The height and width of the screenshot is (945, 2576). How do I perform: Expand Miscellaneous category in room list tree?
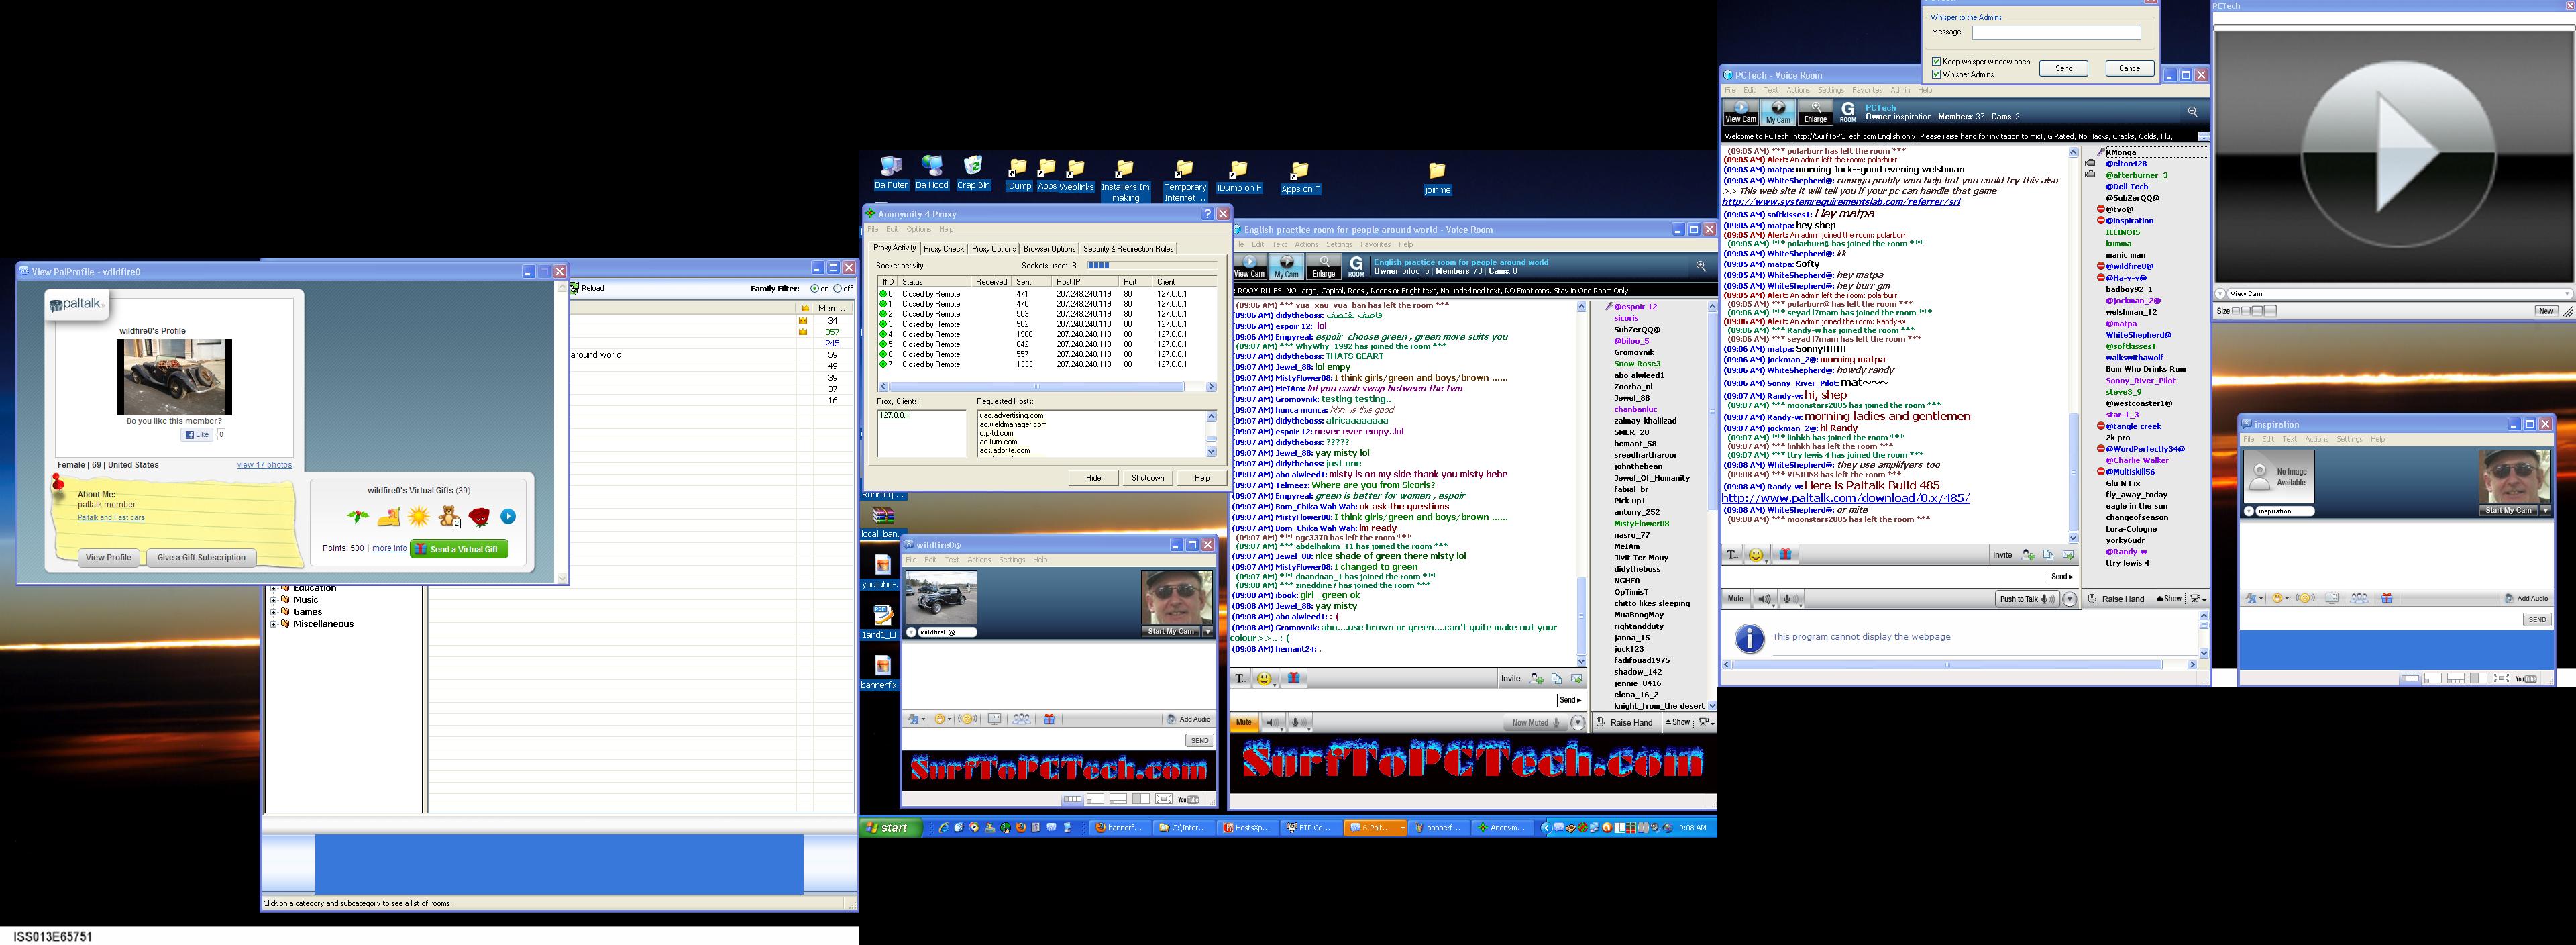[273, 624]
